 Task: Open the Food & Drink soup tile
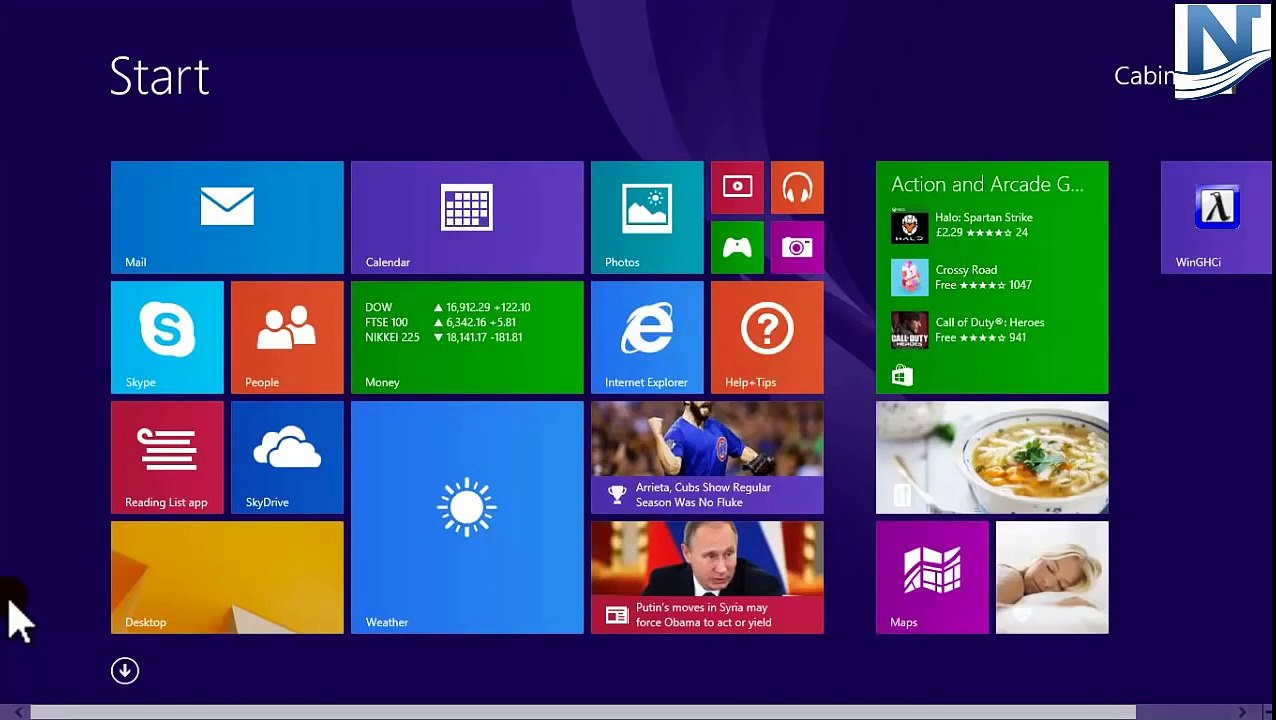[x=992, y=457]
